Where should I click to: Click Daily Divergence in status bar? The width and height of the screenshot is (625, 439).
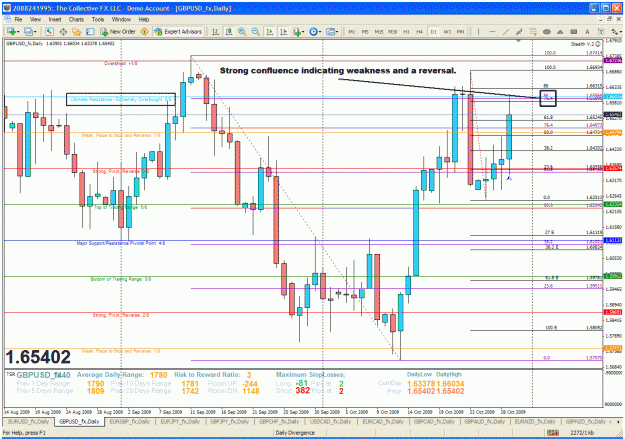click(x=295, y=433)
